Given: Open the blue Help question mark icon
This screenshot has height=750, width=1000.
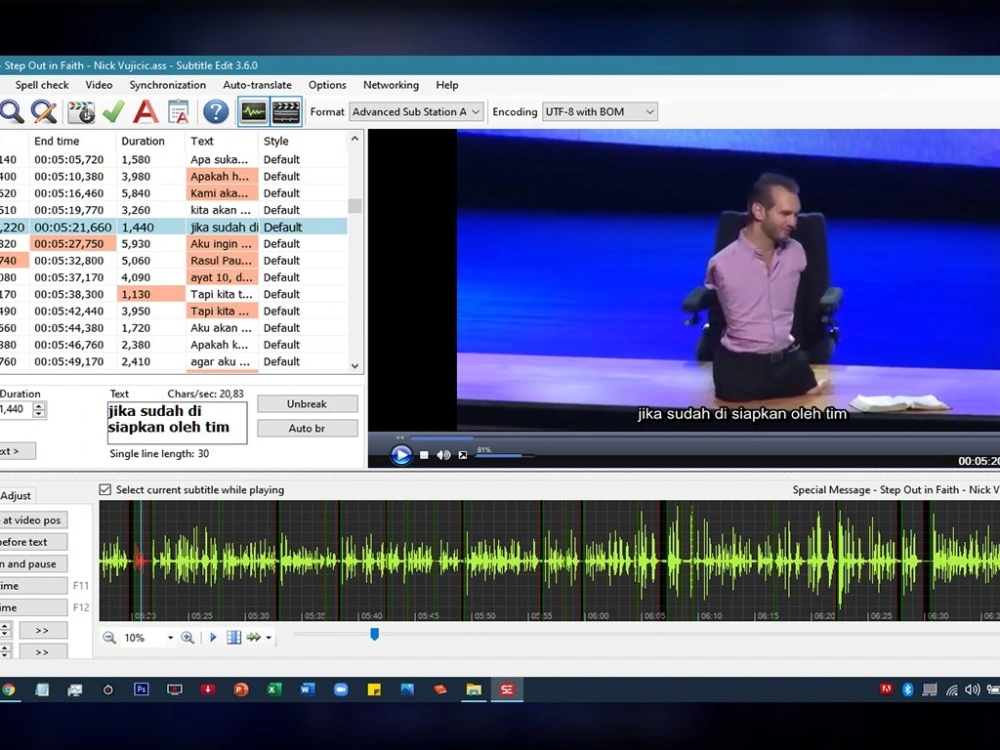Looking at the screenshot, I should pyautogui.click(x=216, y=112).
